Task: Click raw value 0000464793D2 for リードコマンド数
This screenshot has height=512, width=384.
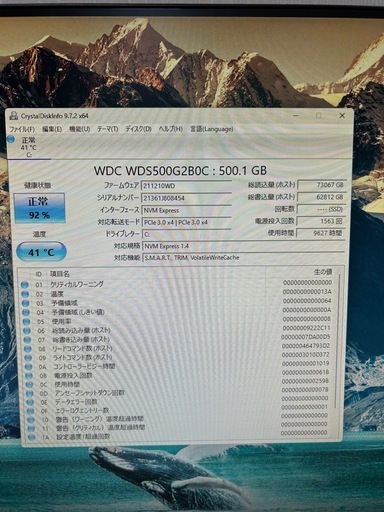Action: [306, 346]
